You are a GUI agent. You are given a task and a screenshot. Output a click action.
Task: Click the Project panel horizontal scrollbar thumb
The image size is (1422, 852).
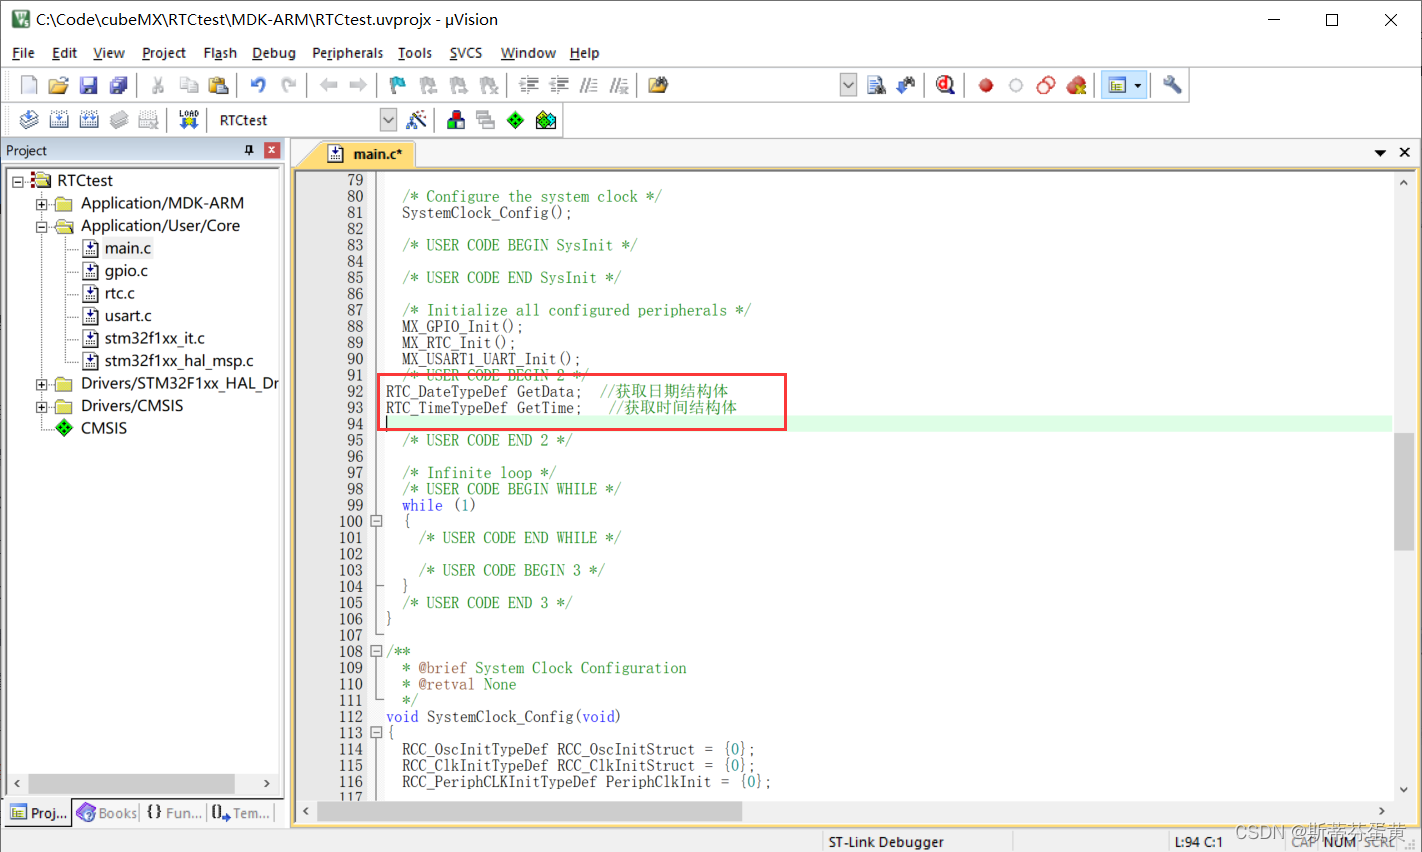pyautogui.click(x=131, y=783)
